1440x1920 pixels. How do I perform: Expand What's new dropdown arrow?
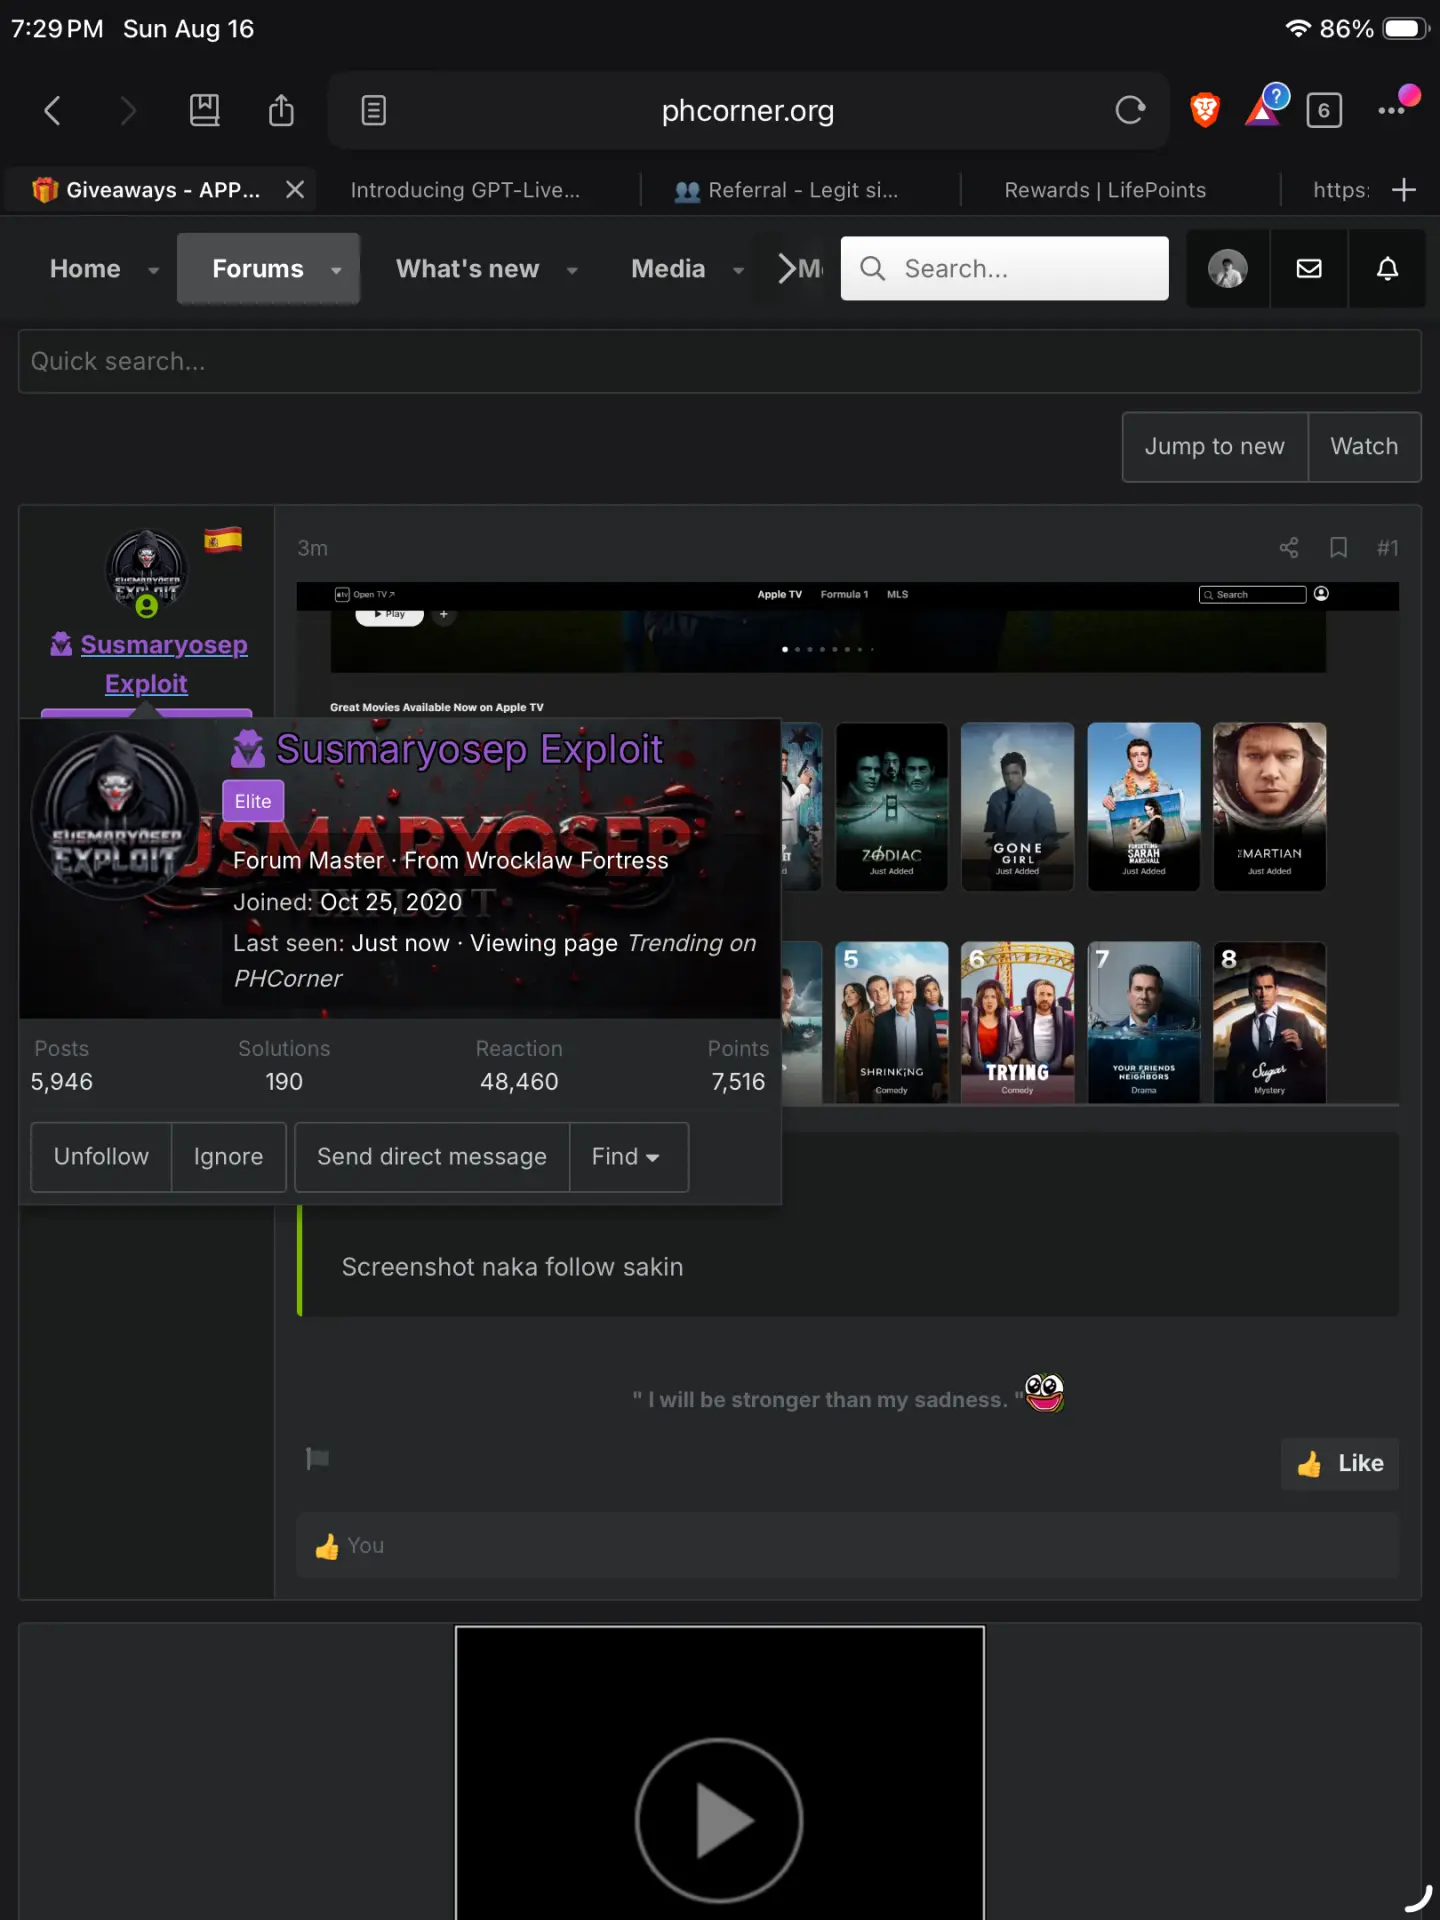572,270
